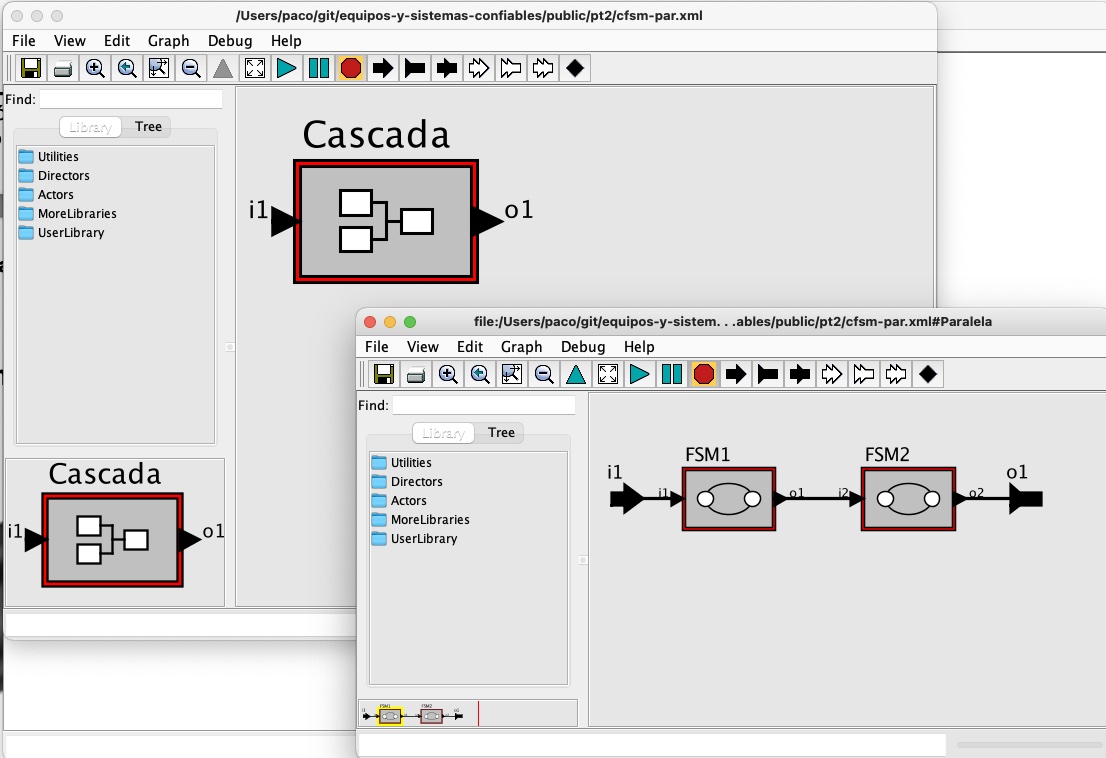
Task: Add an input/output multiport in the Paralela window
Action: click(895, 374)
